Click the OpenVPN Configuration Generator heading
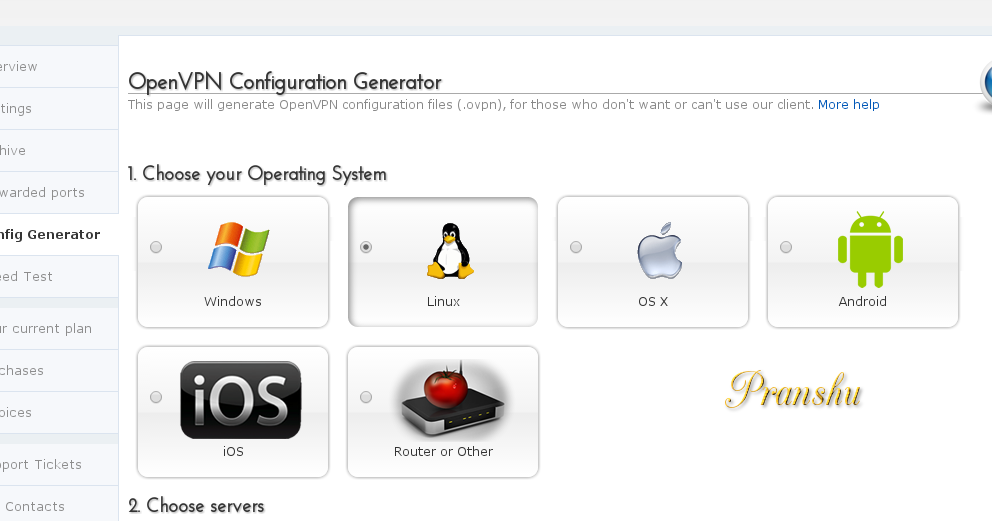 click(x=285, y=82)
